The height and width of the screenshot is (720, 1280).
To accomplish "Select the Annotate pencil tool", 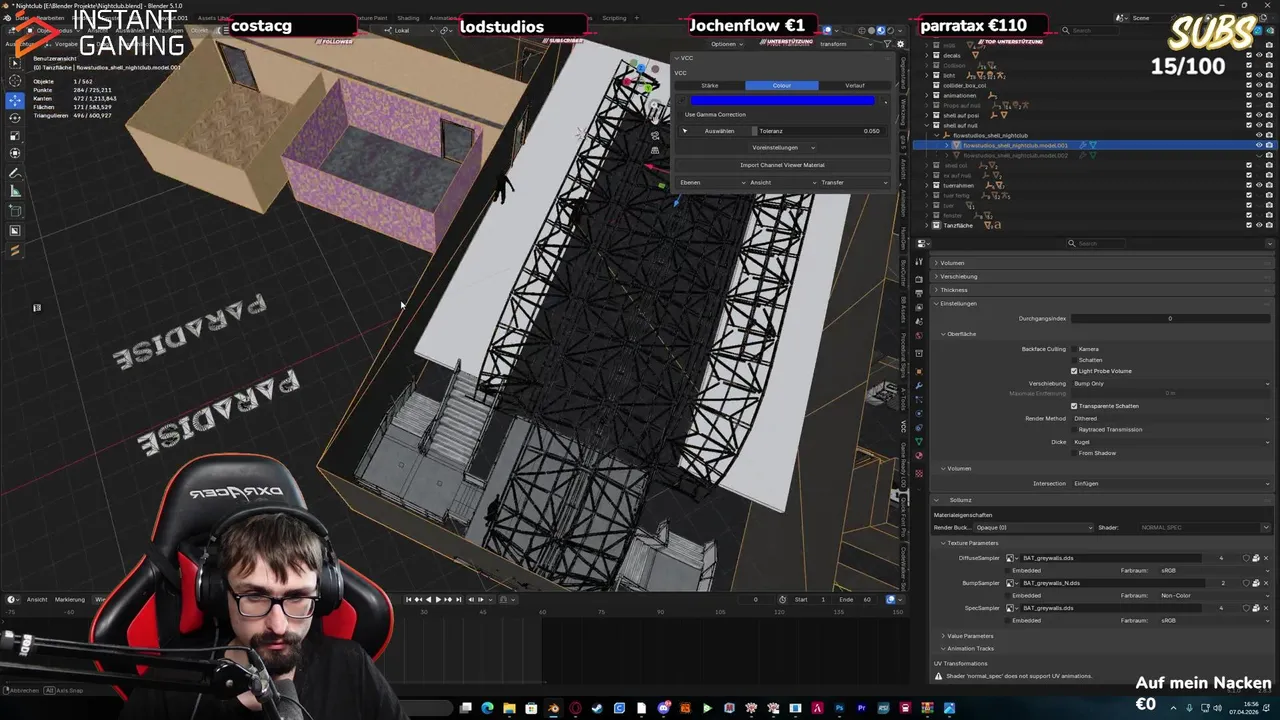I will click(15, 173).
